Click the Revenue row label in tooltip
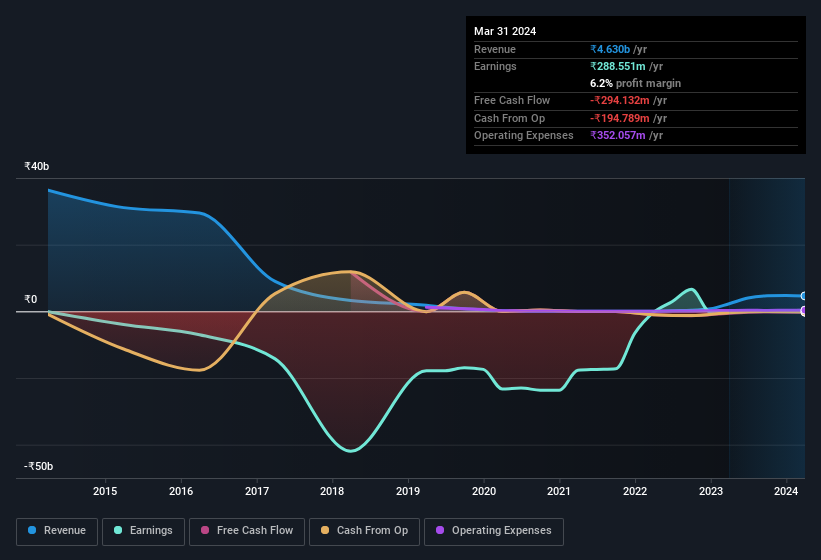The height and width of the screenshot is (560, 821). pos(495,49)
